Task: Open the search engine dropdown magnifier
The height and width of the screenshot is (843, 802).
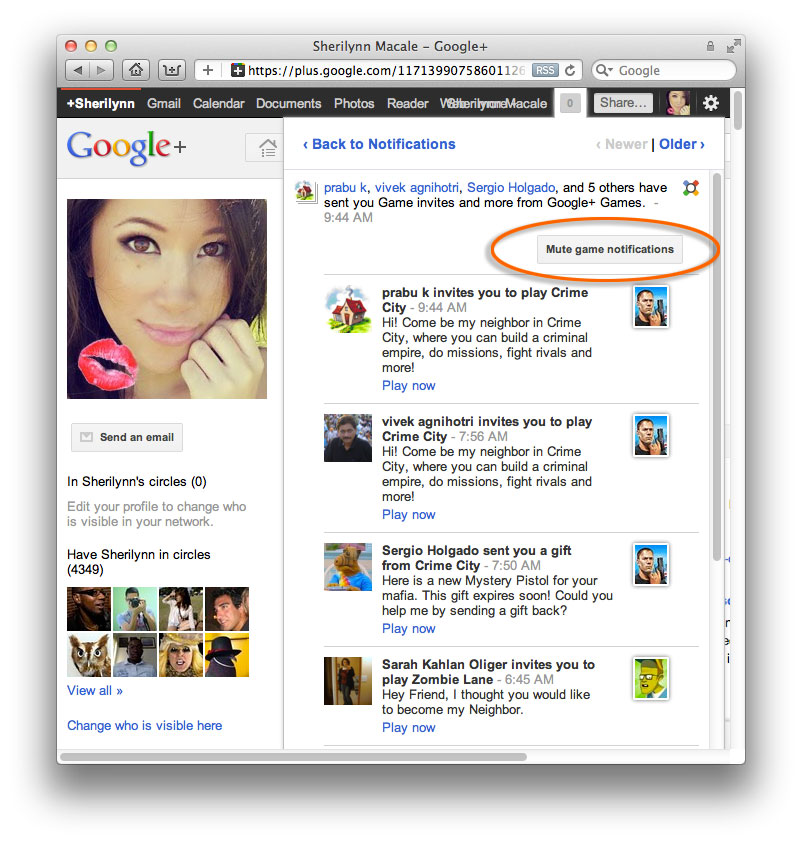Action: pyautogui.click(x=604, y=70)
